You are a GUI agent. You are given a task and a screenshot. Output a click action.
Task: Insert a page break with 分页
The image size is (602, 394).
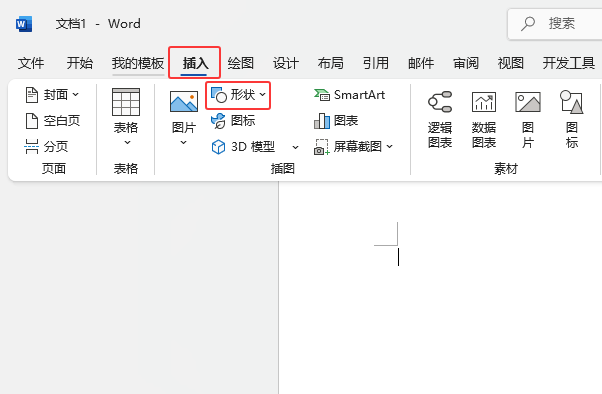(46, 146)
